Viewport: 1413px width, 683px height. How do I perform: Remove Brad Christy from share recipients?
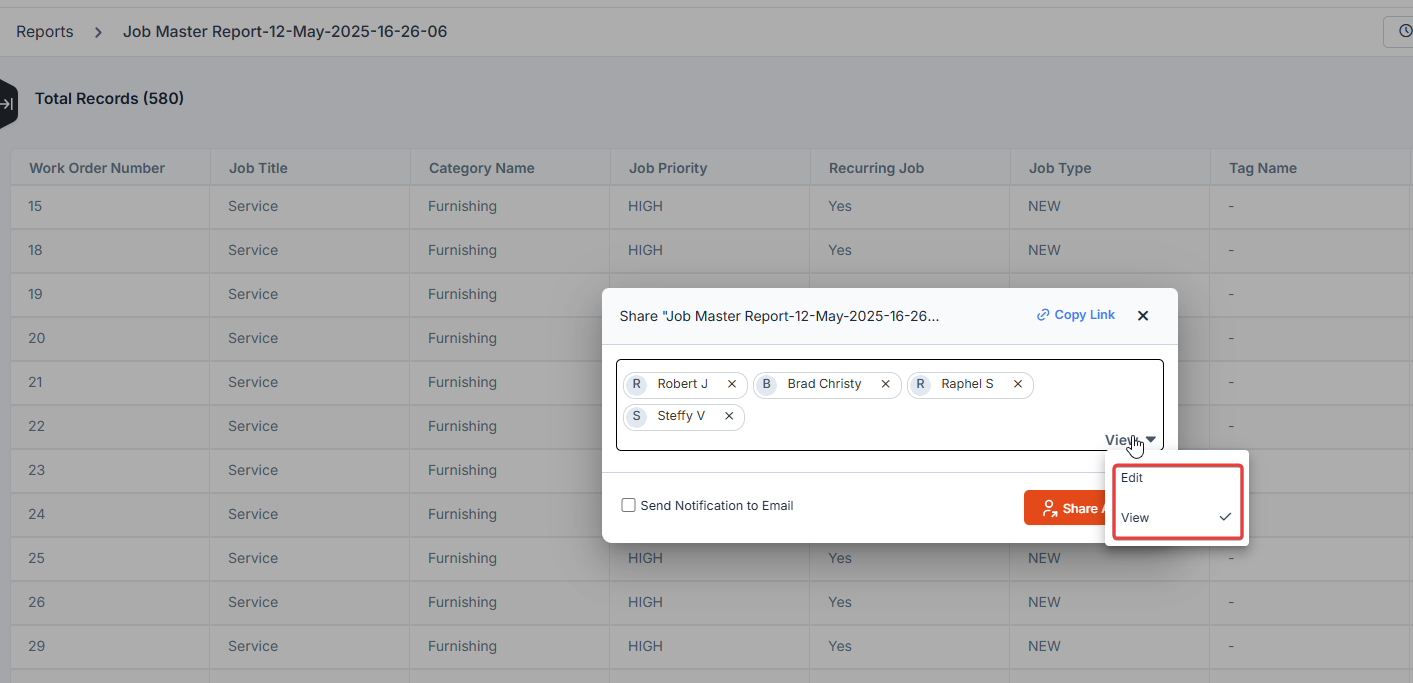(886, 384)
